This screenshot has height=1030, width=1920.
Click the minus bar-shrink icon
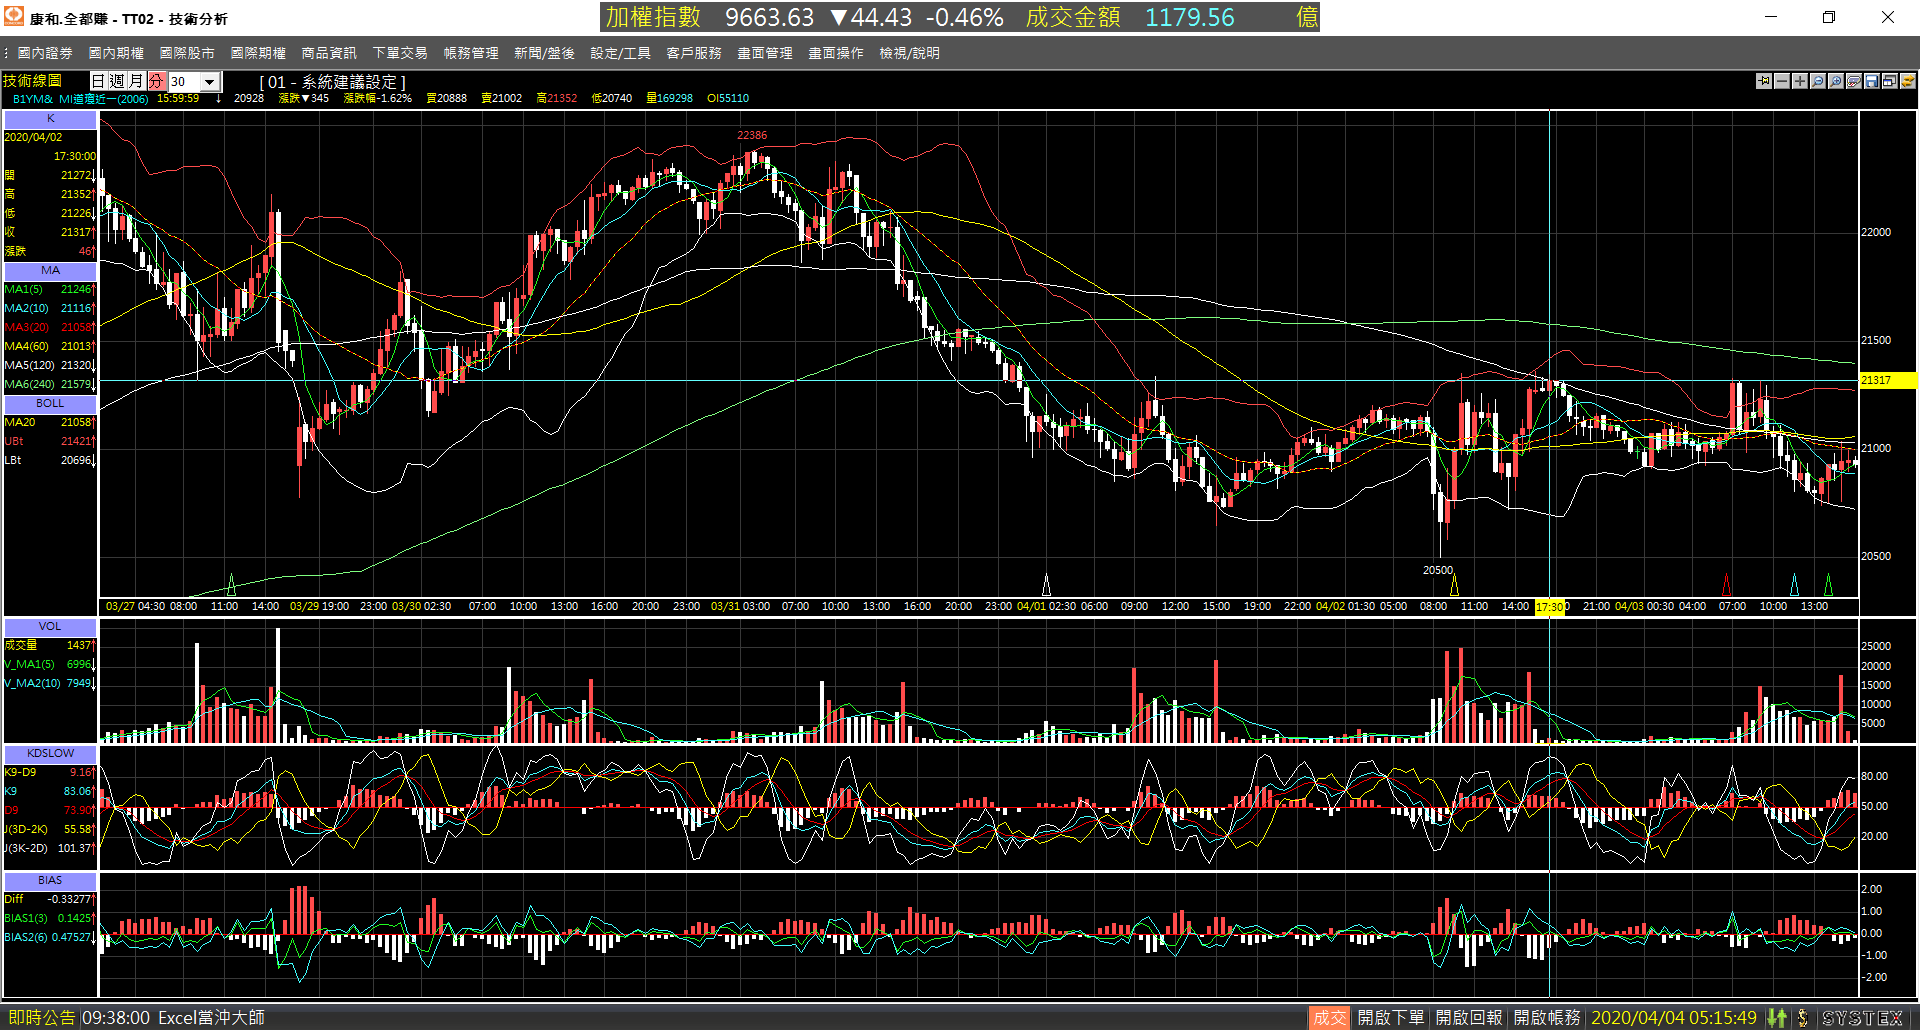click(x=1782, y=81)
